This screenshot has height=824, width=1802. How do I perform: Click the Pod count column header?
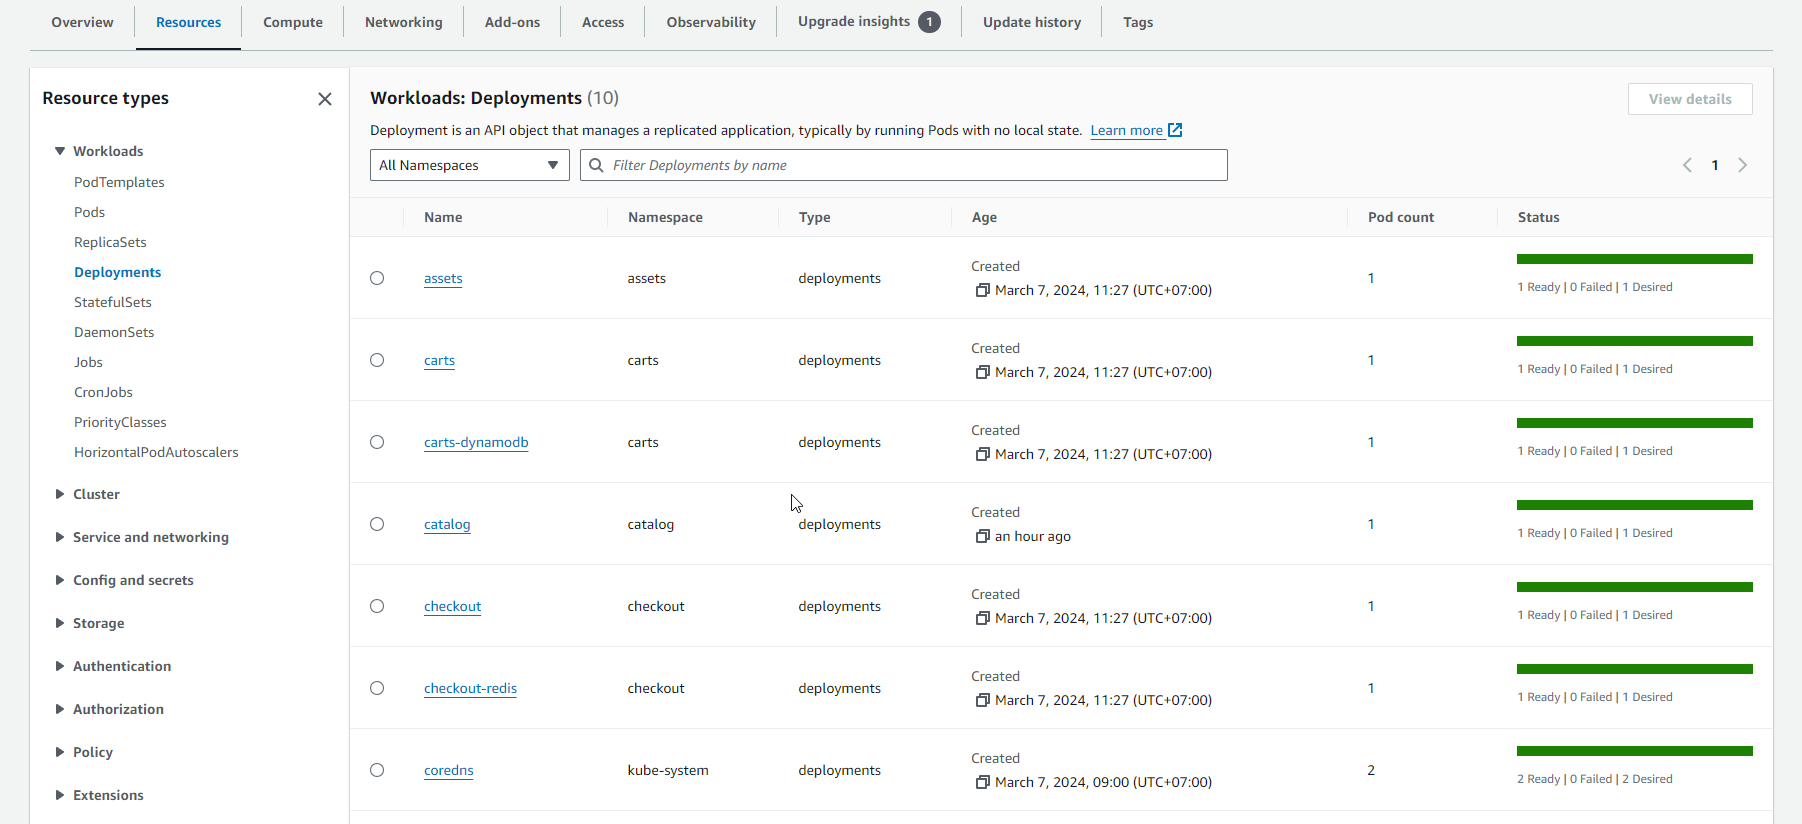point(1401,217)
